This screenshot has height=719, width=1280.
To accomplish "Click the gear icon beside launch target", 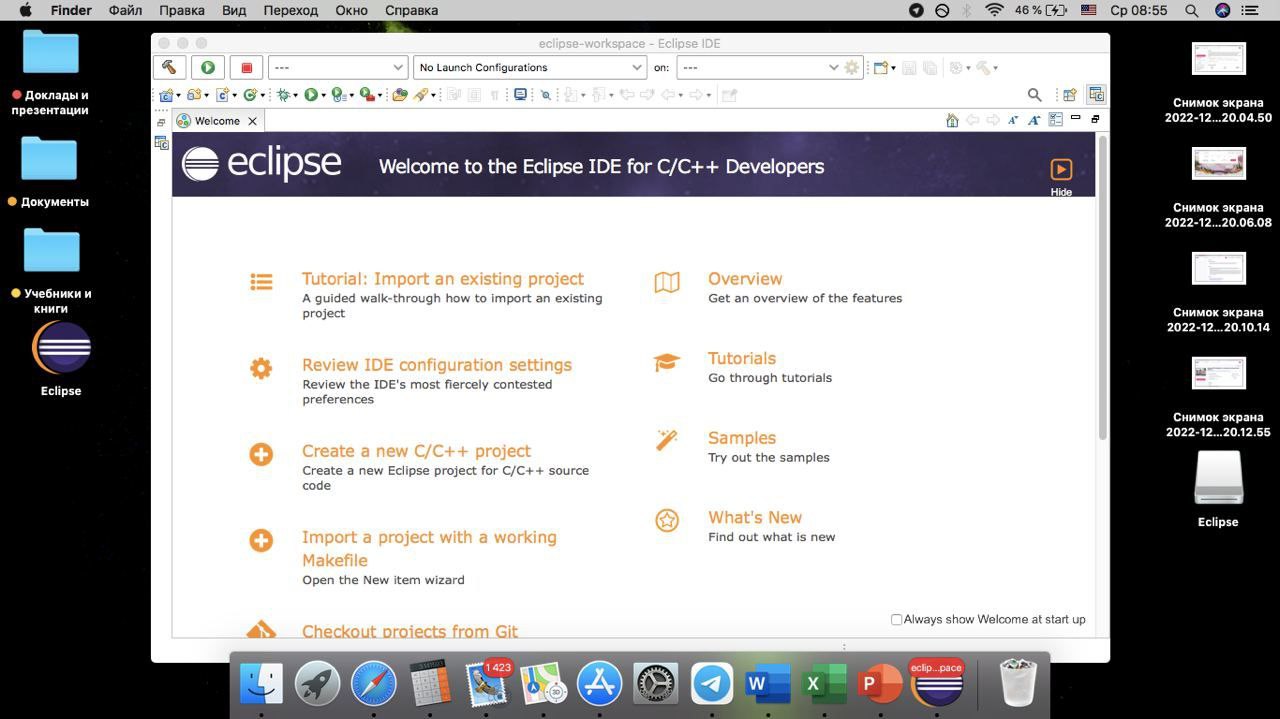I will point(852,67).
